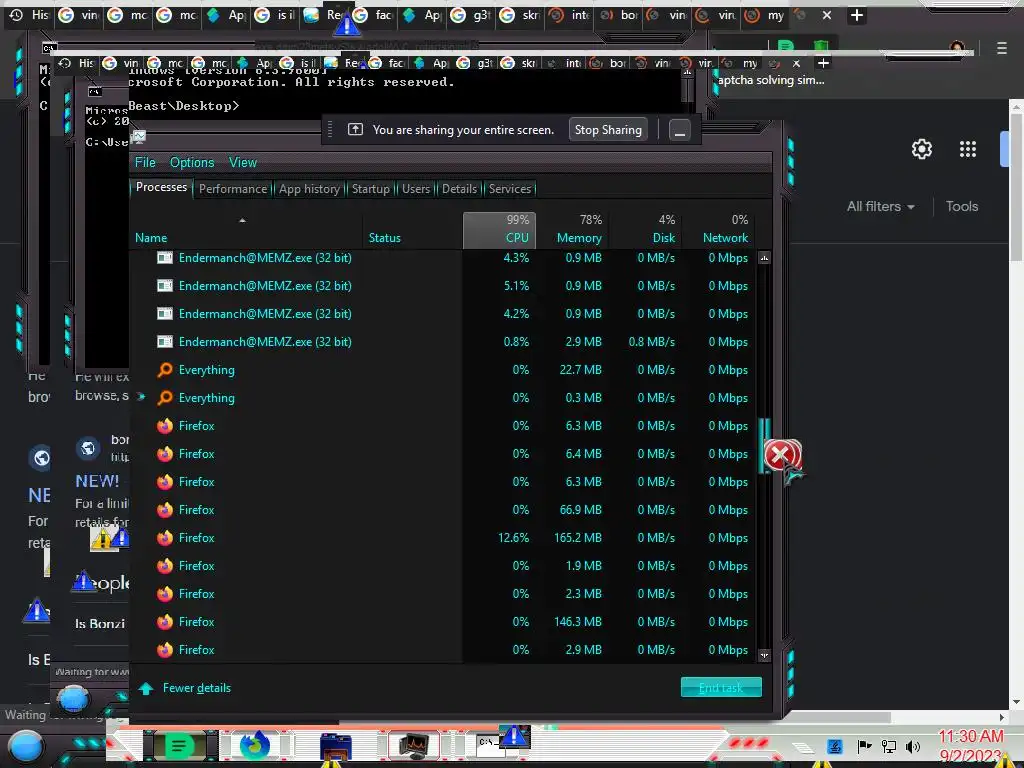Click Tools in Google search options

click(962, 206)
